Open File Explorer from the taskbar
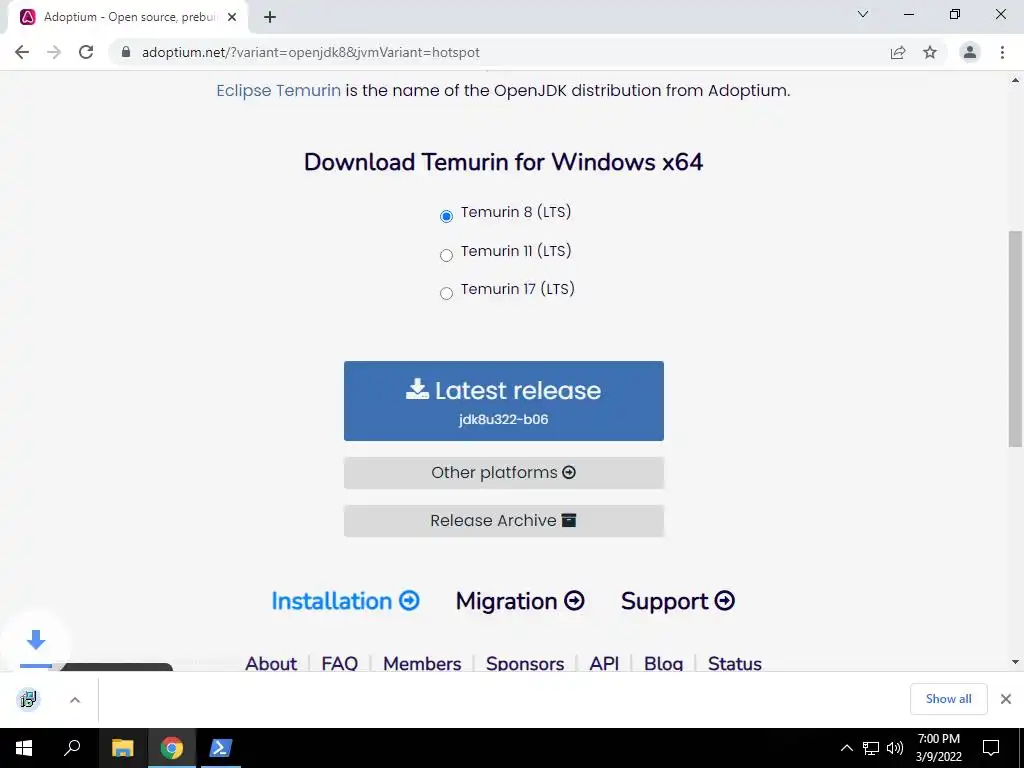This screenshot has height=768, width=1024. 122,748
